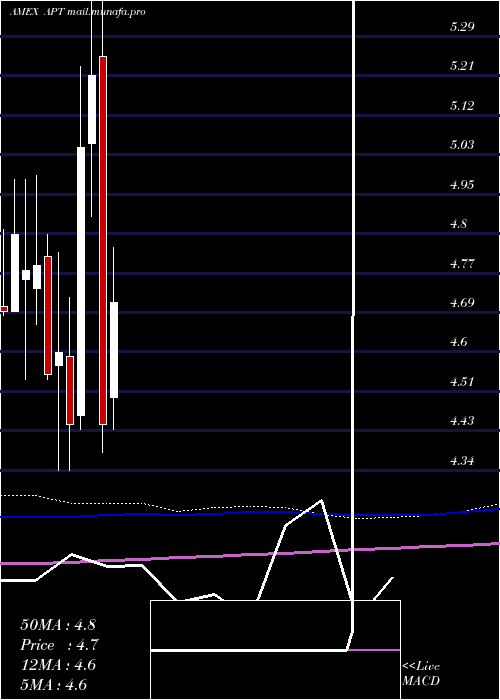Click the tall white candlestick beside 5.03 line
Screen dimensions: 500x700
(81, 281)
